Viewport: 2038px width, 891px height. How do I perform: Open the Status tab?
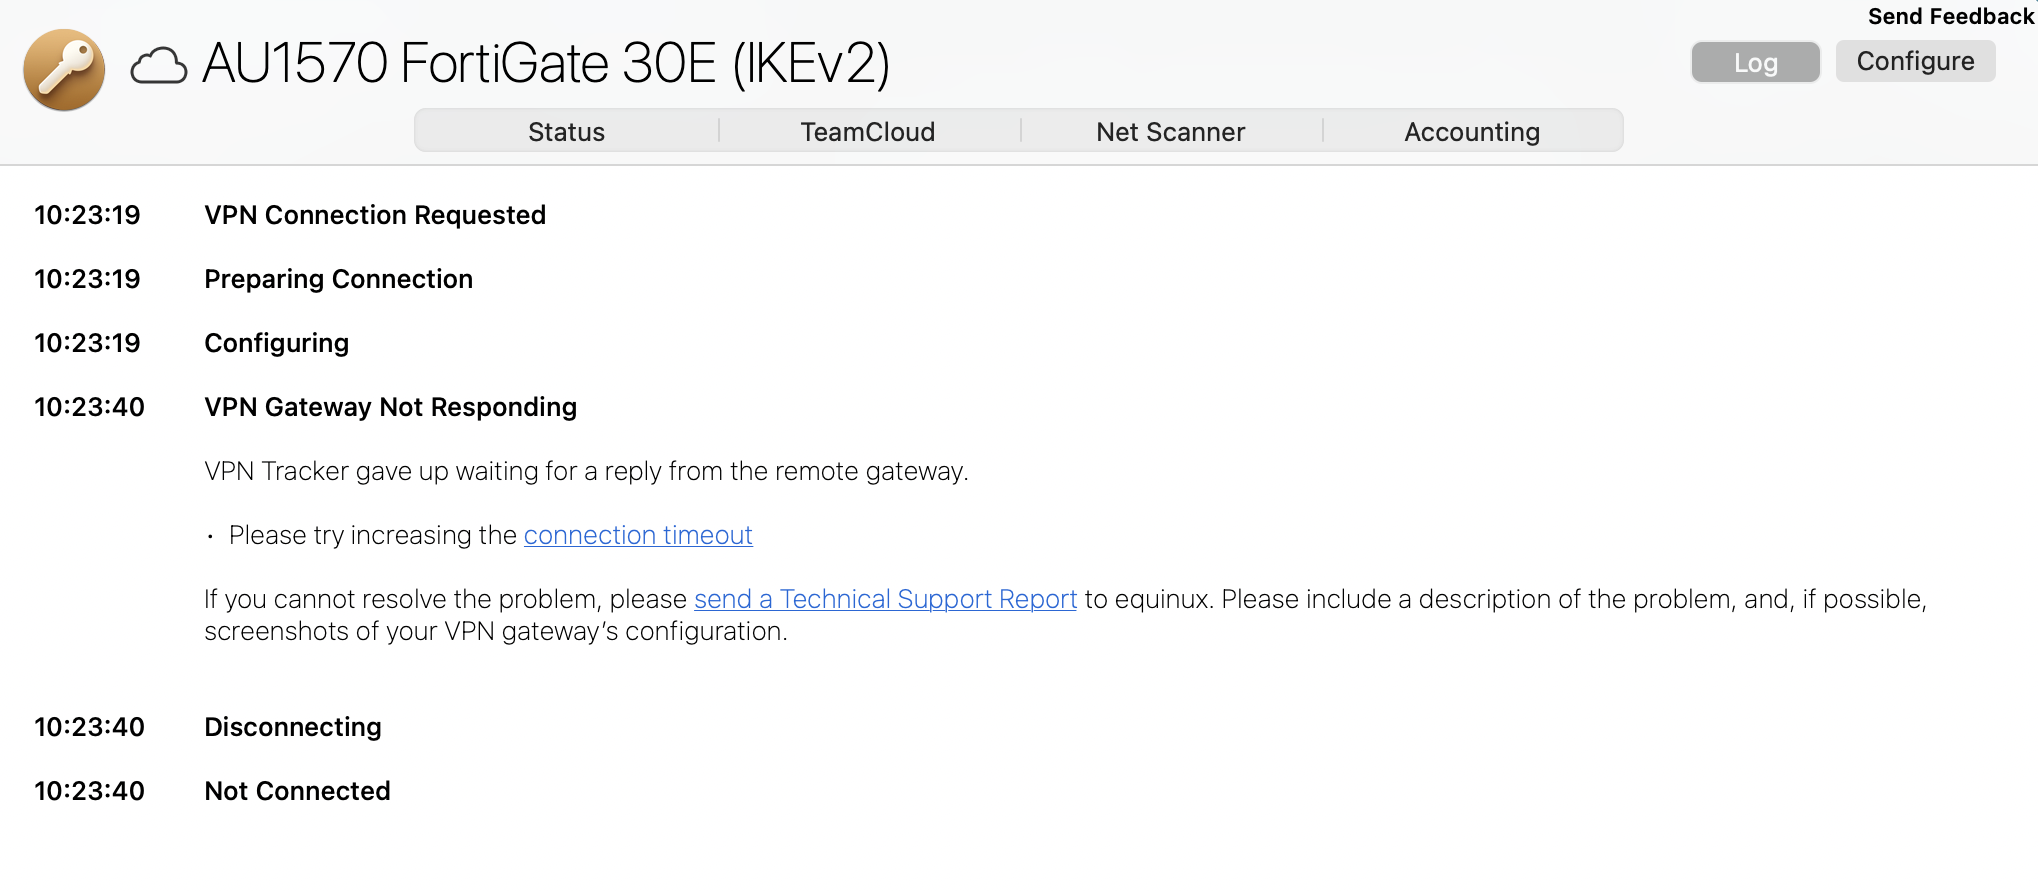pos(566,131)
